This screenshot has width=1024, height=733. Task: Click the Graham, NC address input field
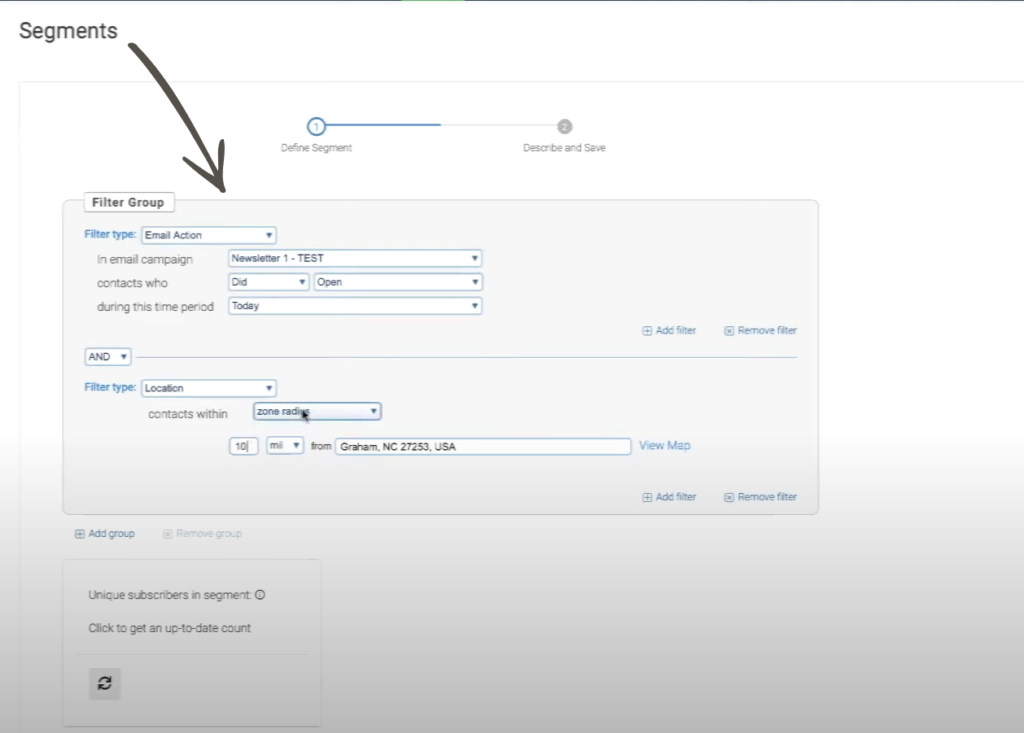click(x=483, y=446)
